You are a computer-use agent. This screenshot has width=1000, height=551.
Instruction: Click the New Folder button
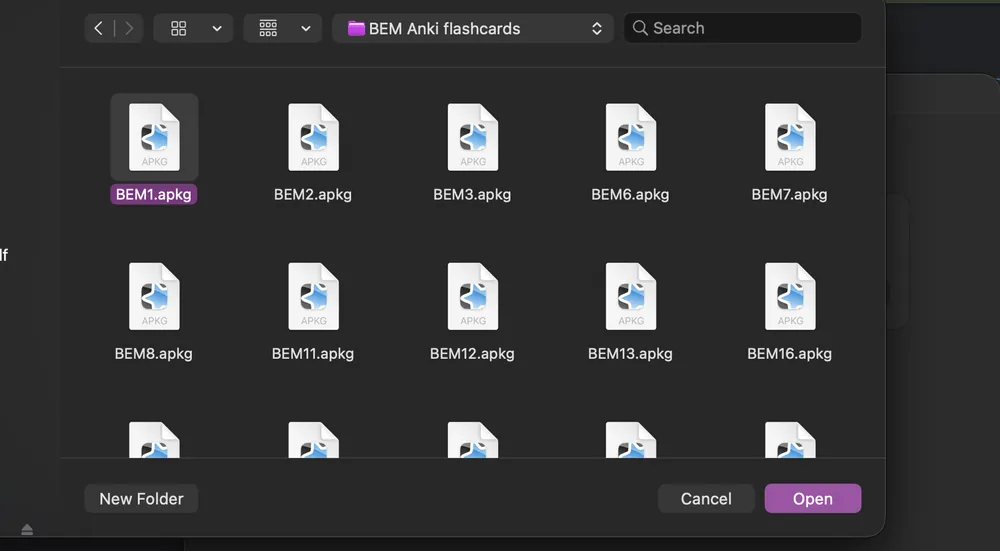141,499
